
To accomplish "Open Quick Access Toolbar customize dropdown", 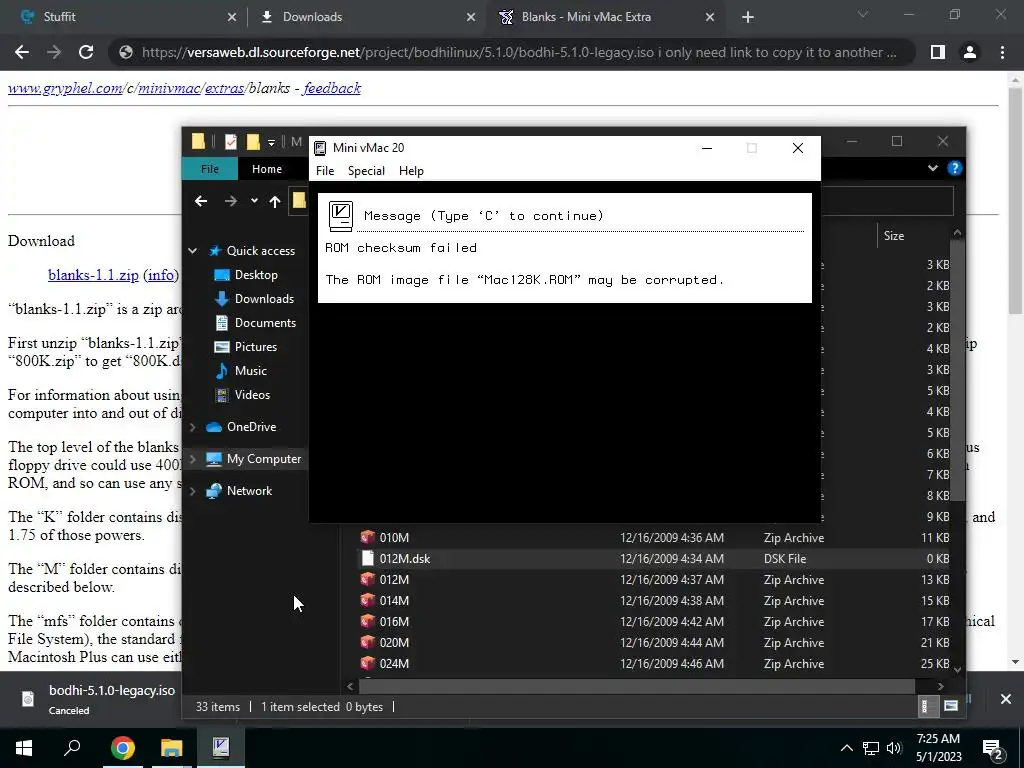I will pyautogui.click(x=271, y=142).
